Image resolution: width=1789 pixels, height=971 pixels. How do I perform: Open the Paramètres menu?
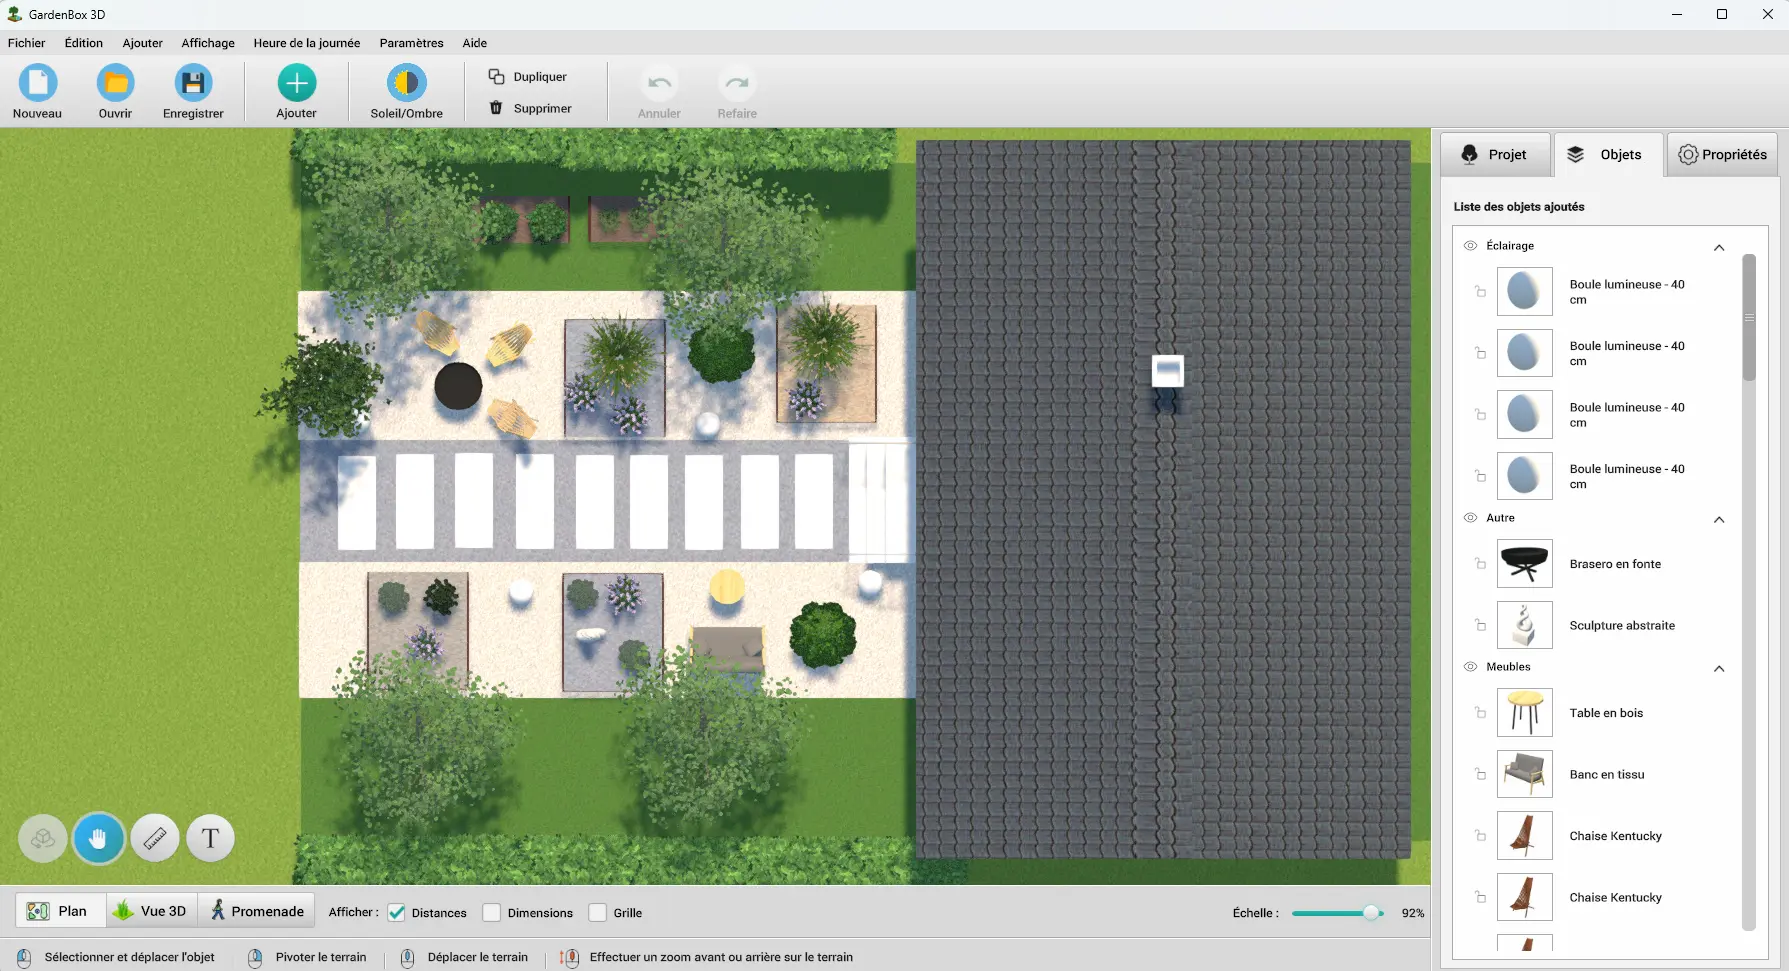[x=411, y=43]
